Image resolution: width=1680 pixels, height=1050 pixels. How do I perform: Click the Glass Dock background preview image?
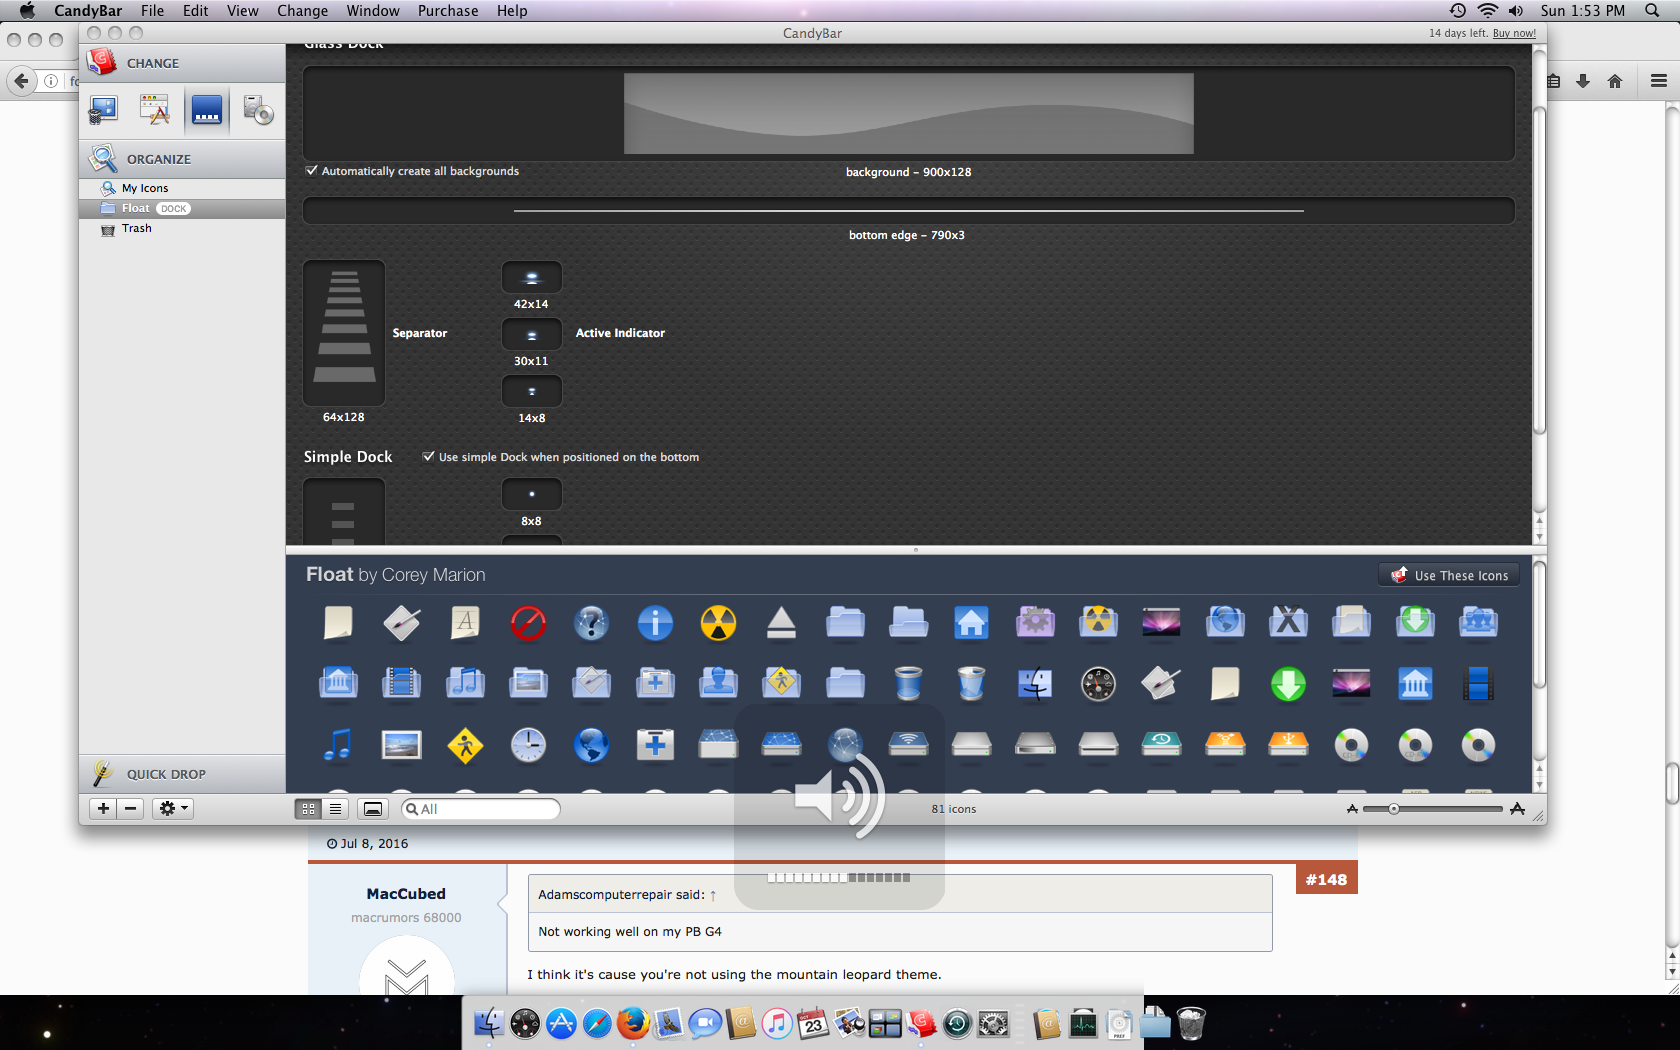click(908, 113)
